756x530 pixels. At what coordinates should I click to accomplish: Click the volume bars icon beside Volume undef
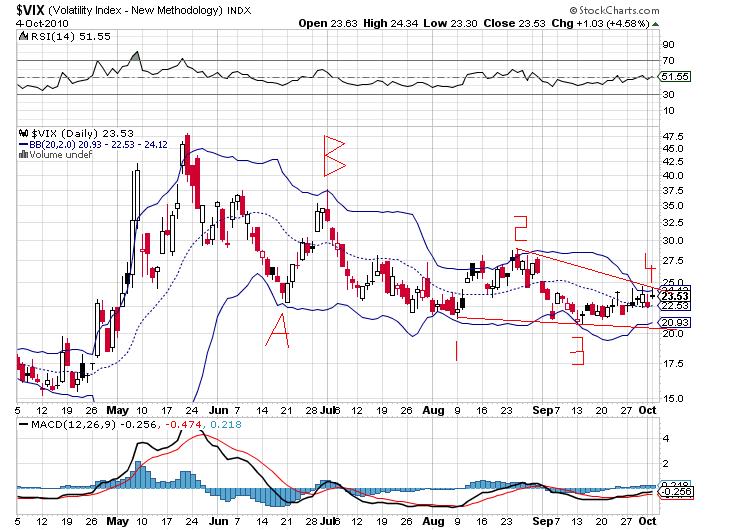coord(23,155)
